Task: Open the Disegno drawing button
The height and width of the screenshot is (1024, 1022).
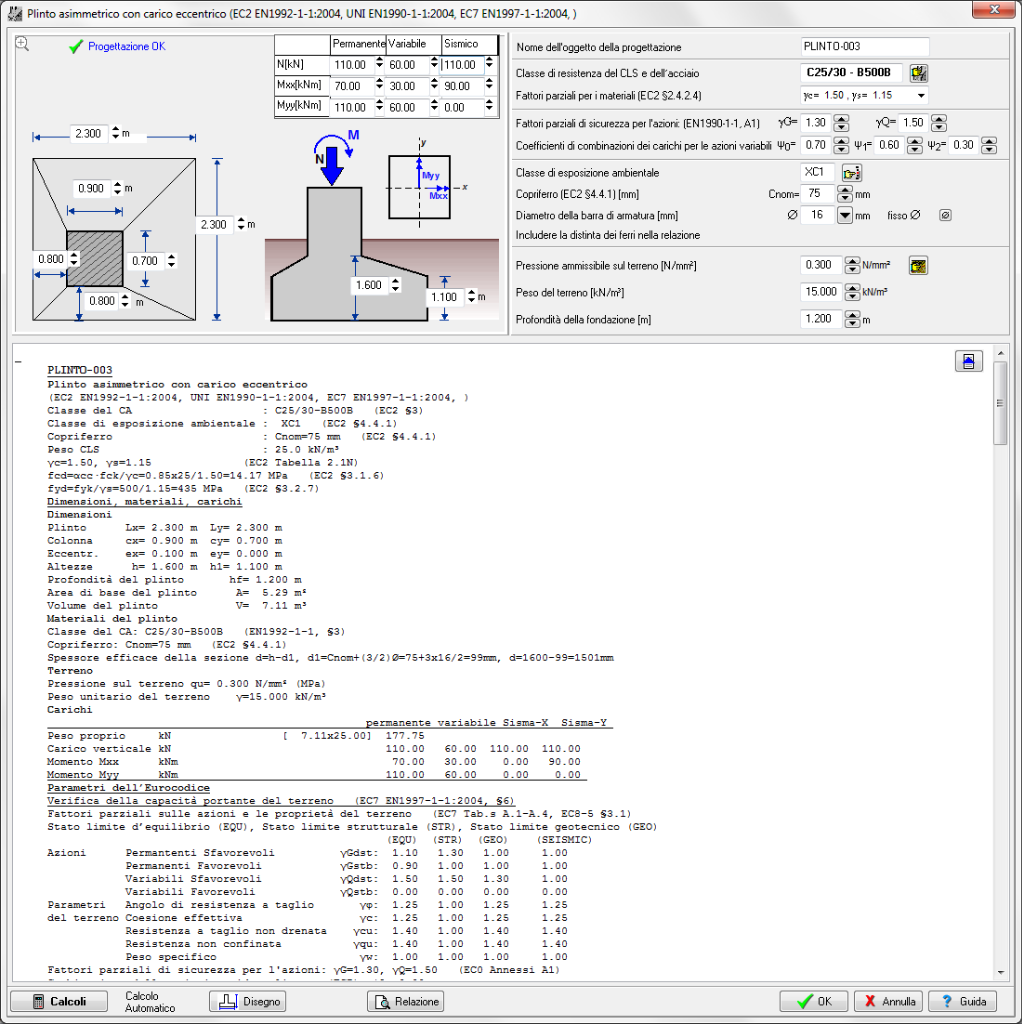Action: [248, 1001]
